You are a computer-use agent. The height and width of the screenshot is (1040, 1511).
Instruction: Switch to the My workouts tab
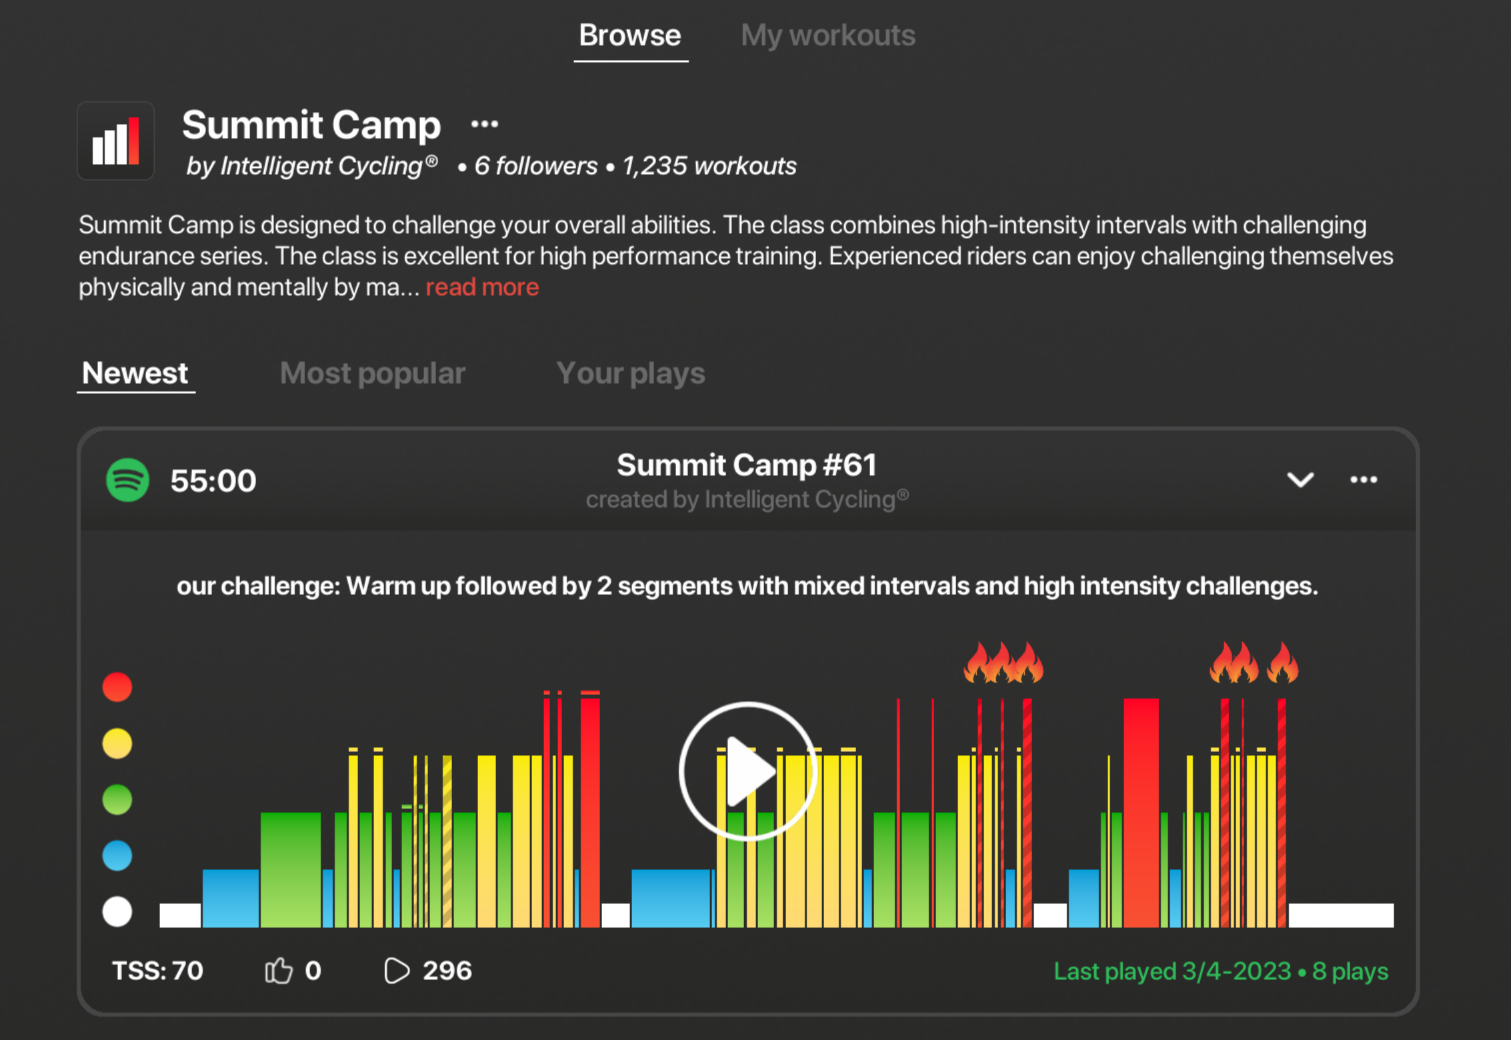pos(827,36)
